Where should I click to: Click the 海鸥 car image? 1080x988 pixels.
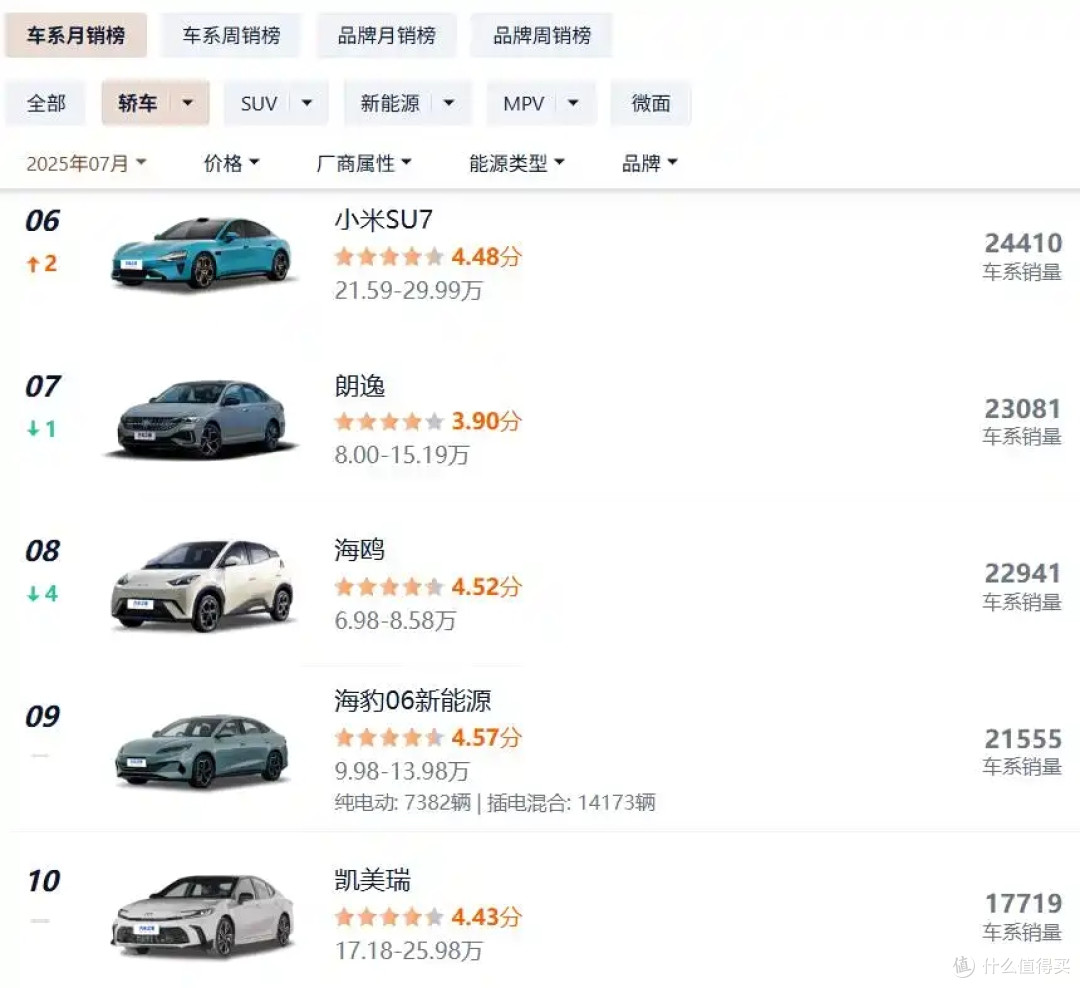click(x=202, y=586)
